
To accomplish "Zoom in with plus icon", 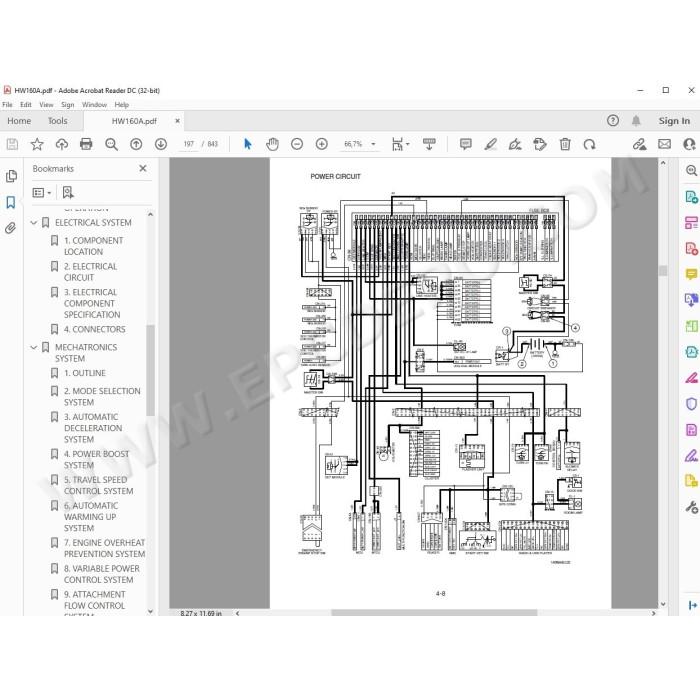I will 321,144.
